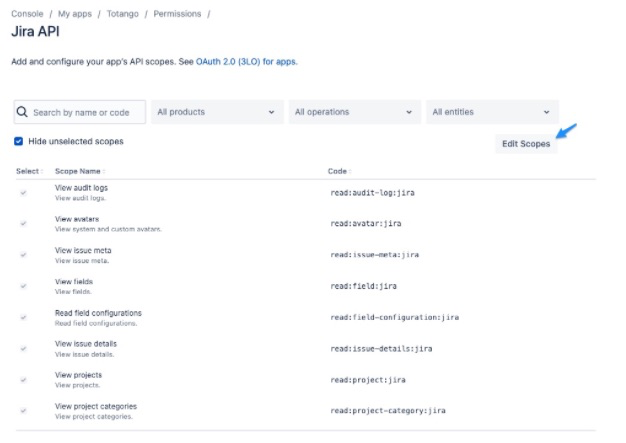Click the code read:project-category:jira
The width and height of the screenshot is (626, 443).
pos(388,411)
